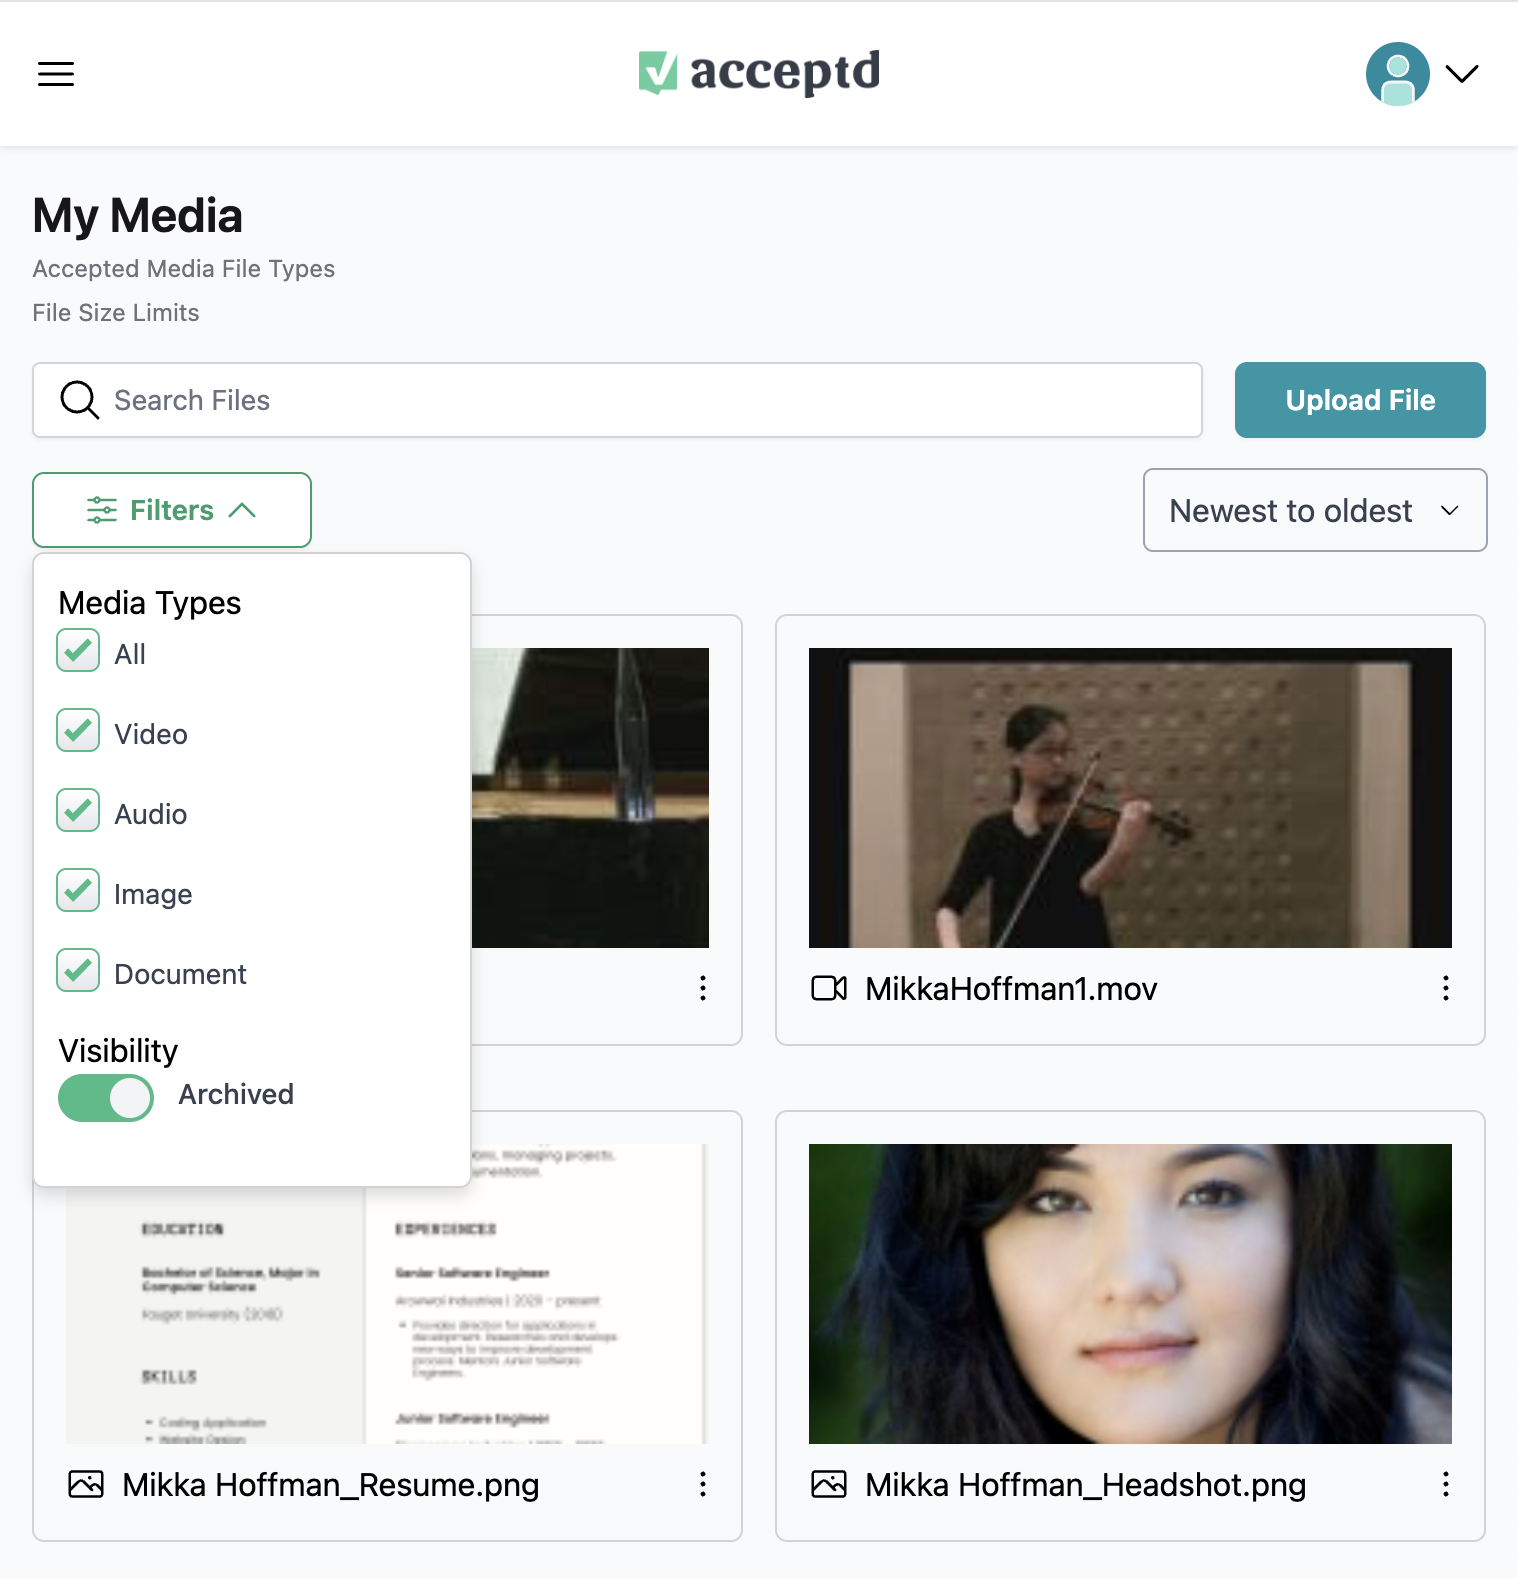Turn off the Archived visibility switch
The height and width of the screenshot is (1578, 1518).
(106, 1098)
